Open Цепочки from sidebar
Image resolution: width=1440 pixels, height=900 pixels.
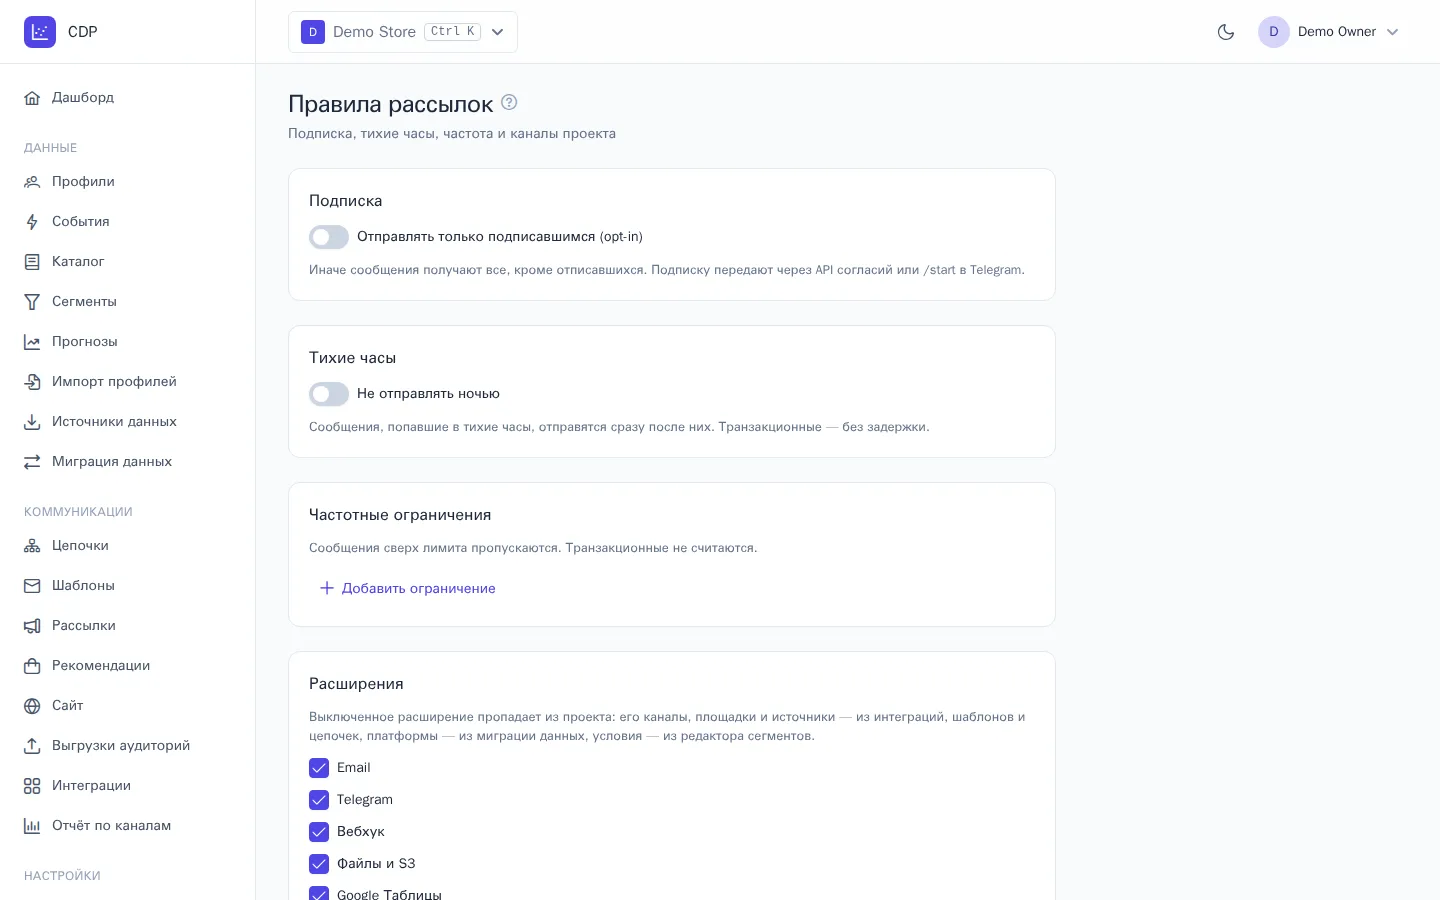pos(128,546)
